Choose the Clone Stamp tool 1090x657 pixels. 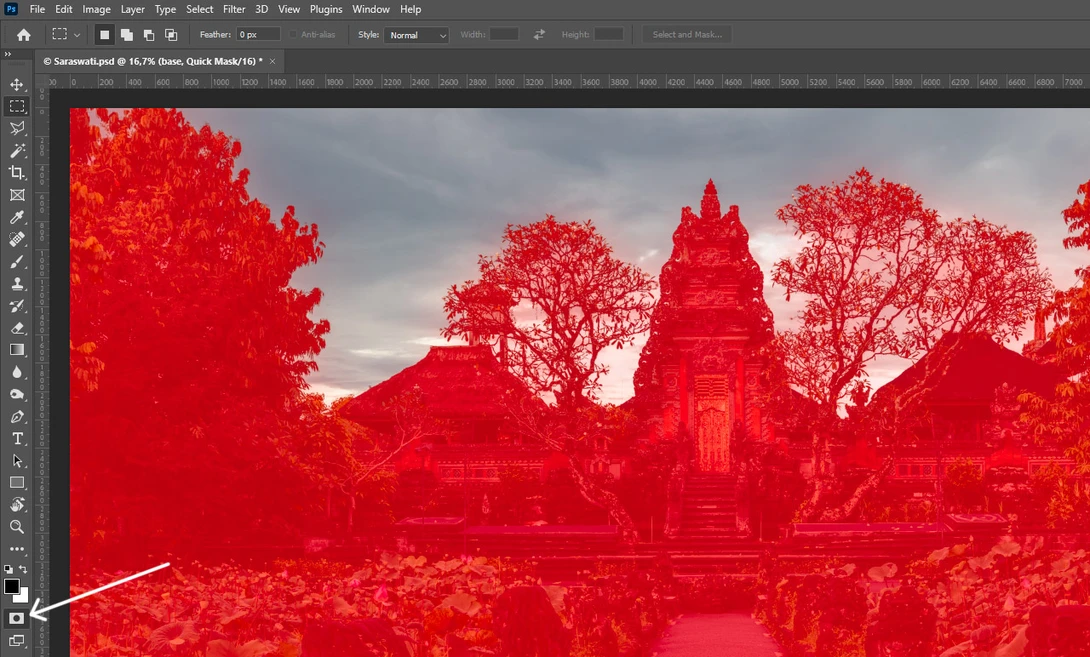[17, 284]
